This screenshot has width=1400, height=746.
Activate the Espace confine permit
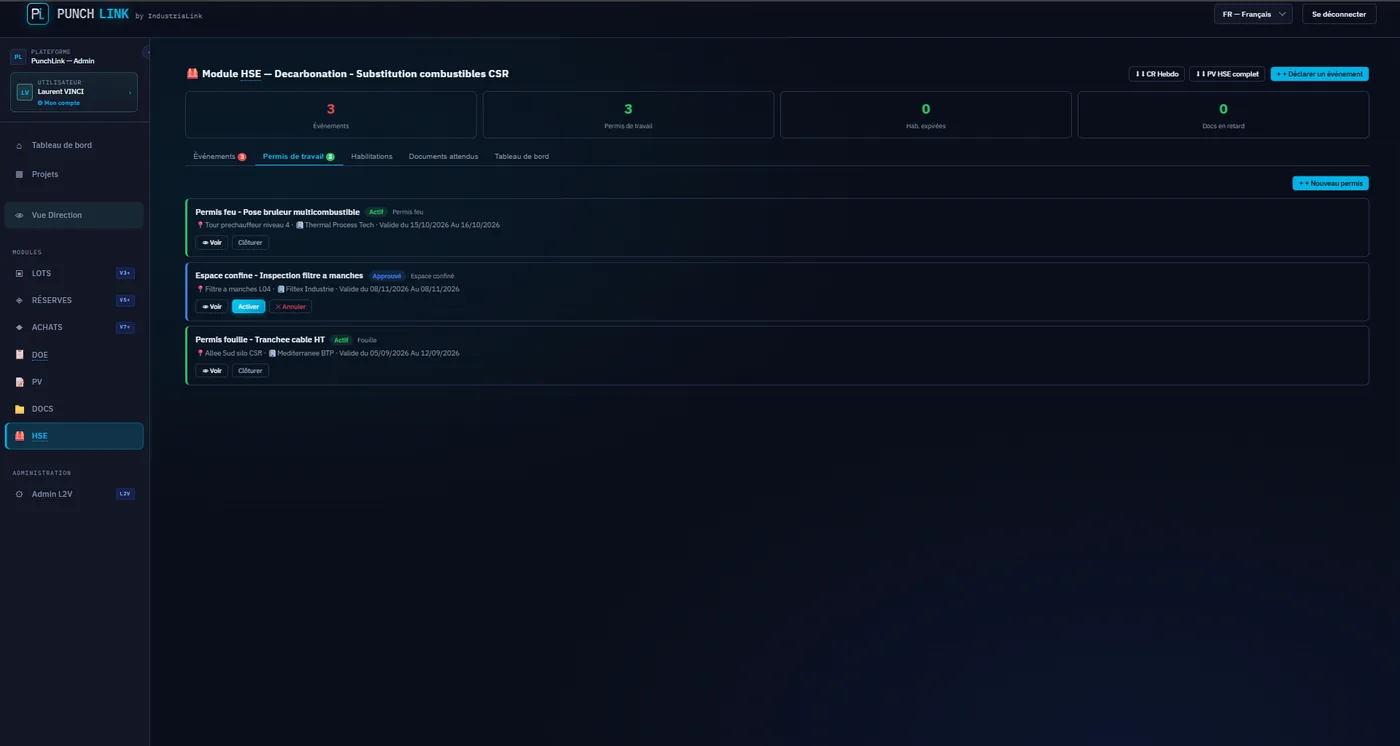click(249, 306)
